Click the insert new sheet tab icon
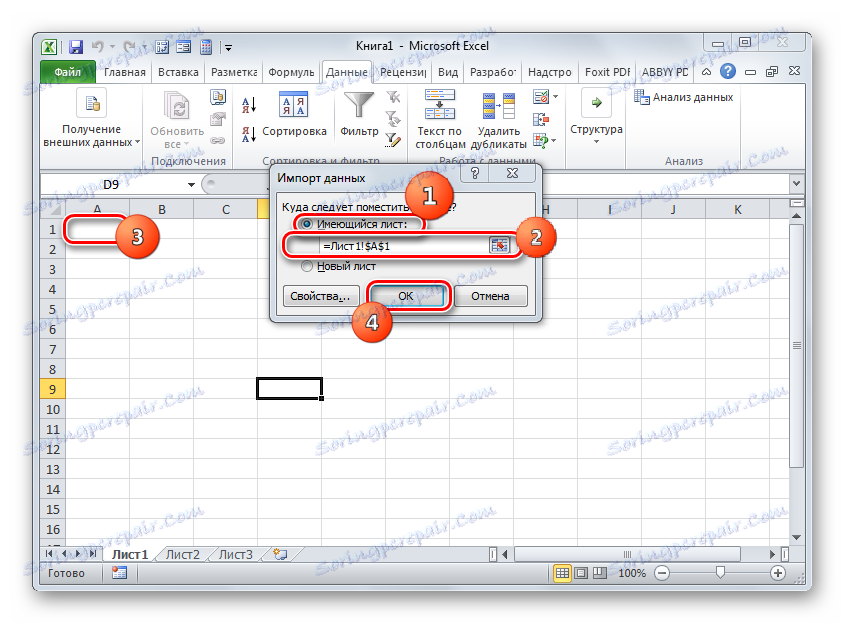Viewport: 845px width, 624px height. point(280,554)
